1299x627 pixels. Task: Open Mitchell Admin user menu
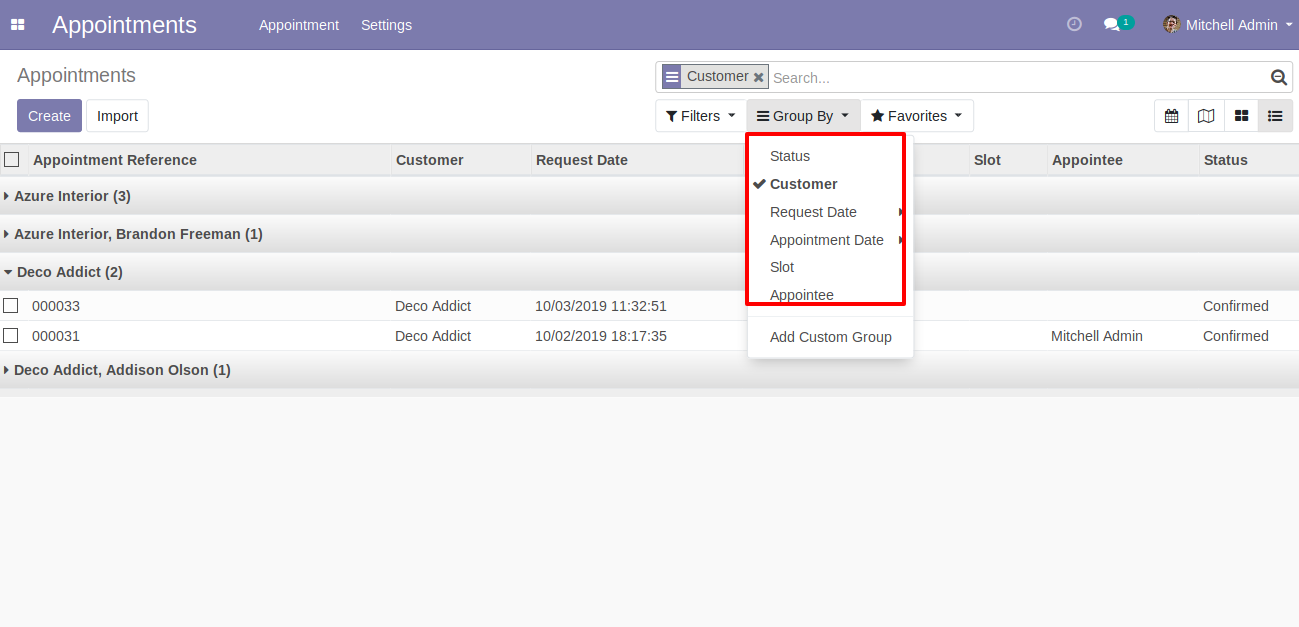click(1227, 25)
